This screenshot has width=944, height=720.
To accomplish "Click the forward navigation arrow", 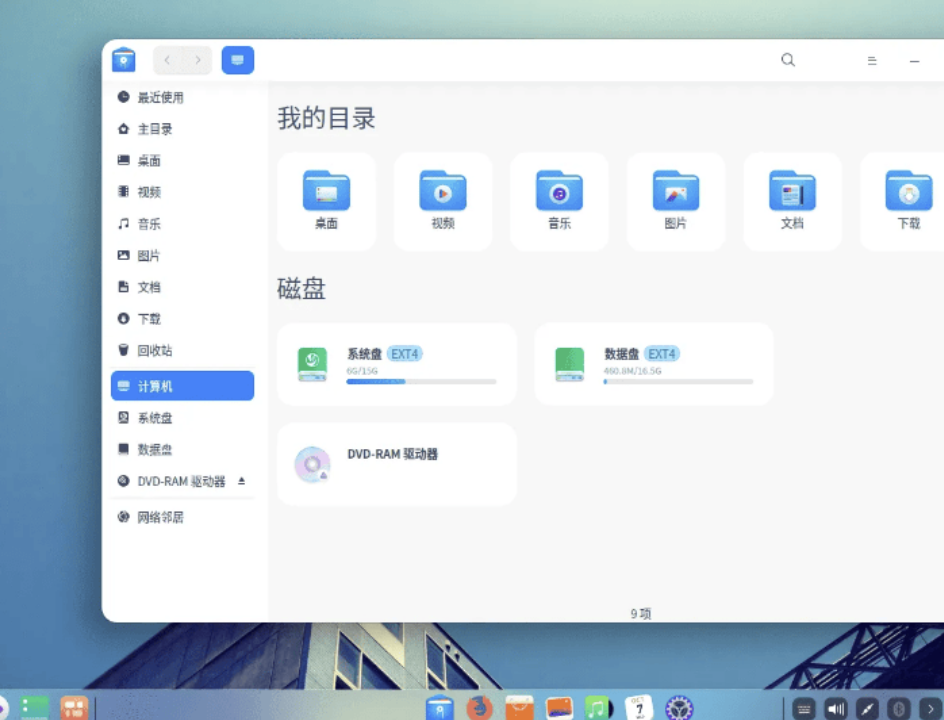I will pos(197,60).
